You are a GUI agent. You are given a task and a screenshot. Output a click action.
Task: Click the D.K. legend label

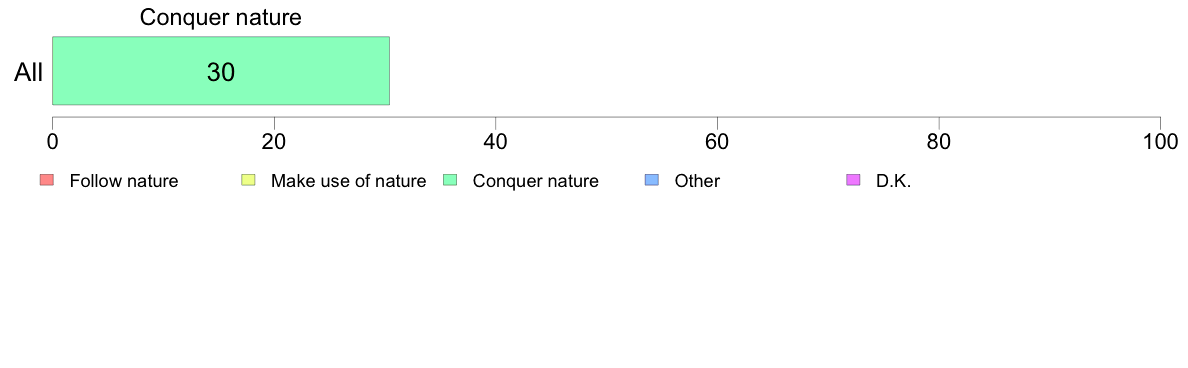893,181
